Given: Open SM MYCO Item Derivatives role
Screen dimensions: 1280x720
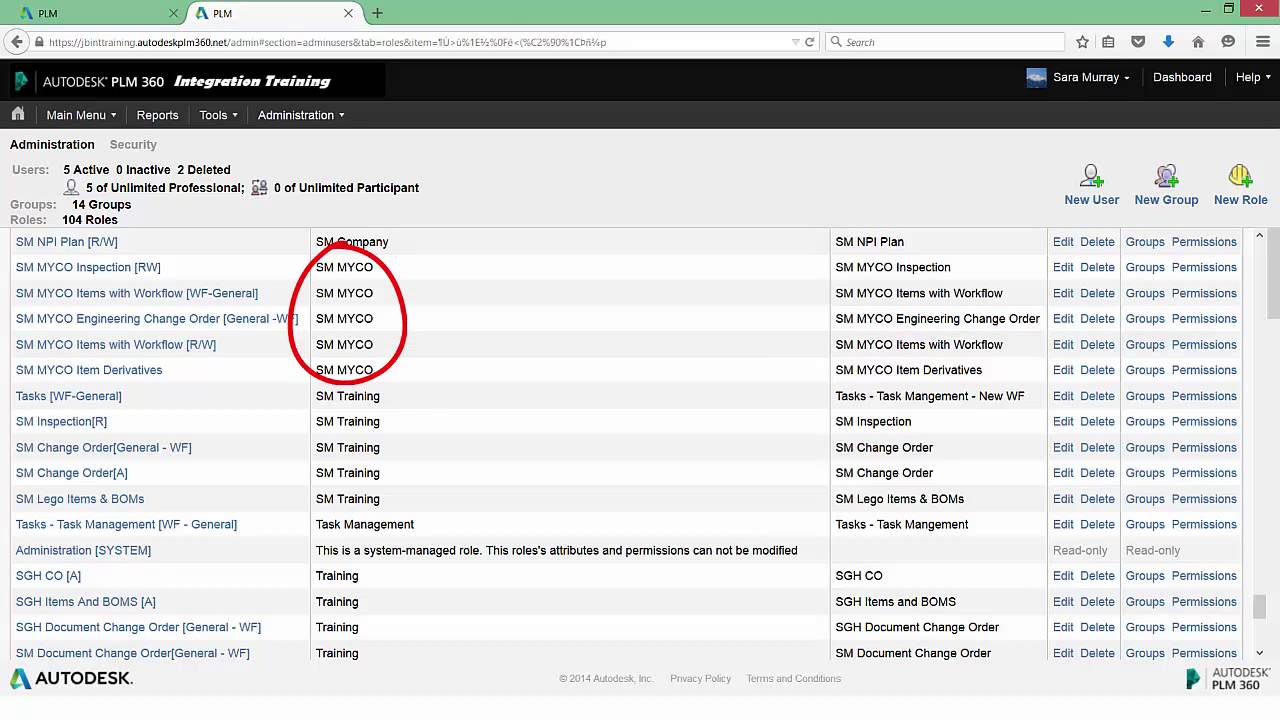Looking at the screenshot, I should (x=89, y=370).
